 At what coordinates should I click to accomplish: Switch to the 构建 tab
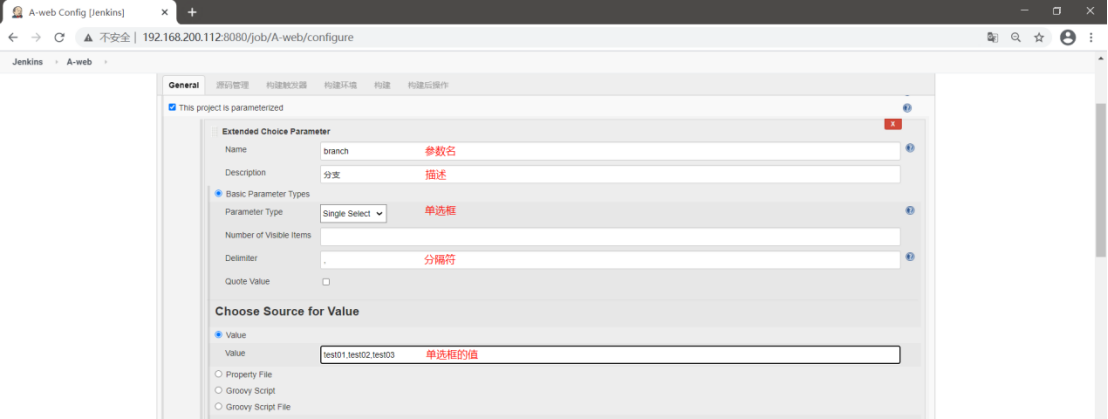pos(382,85)
